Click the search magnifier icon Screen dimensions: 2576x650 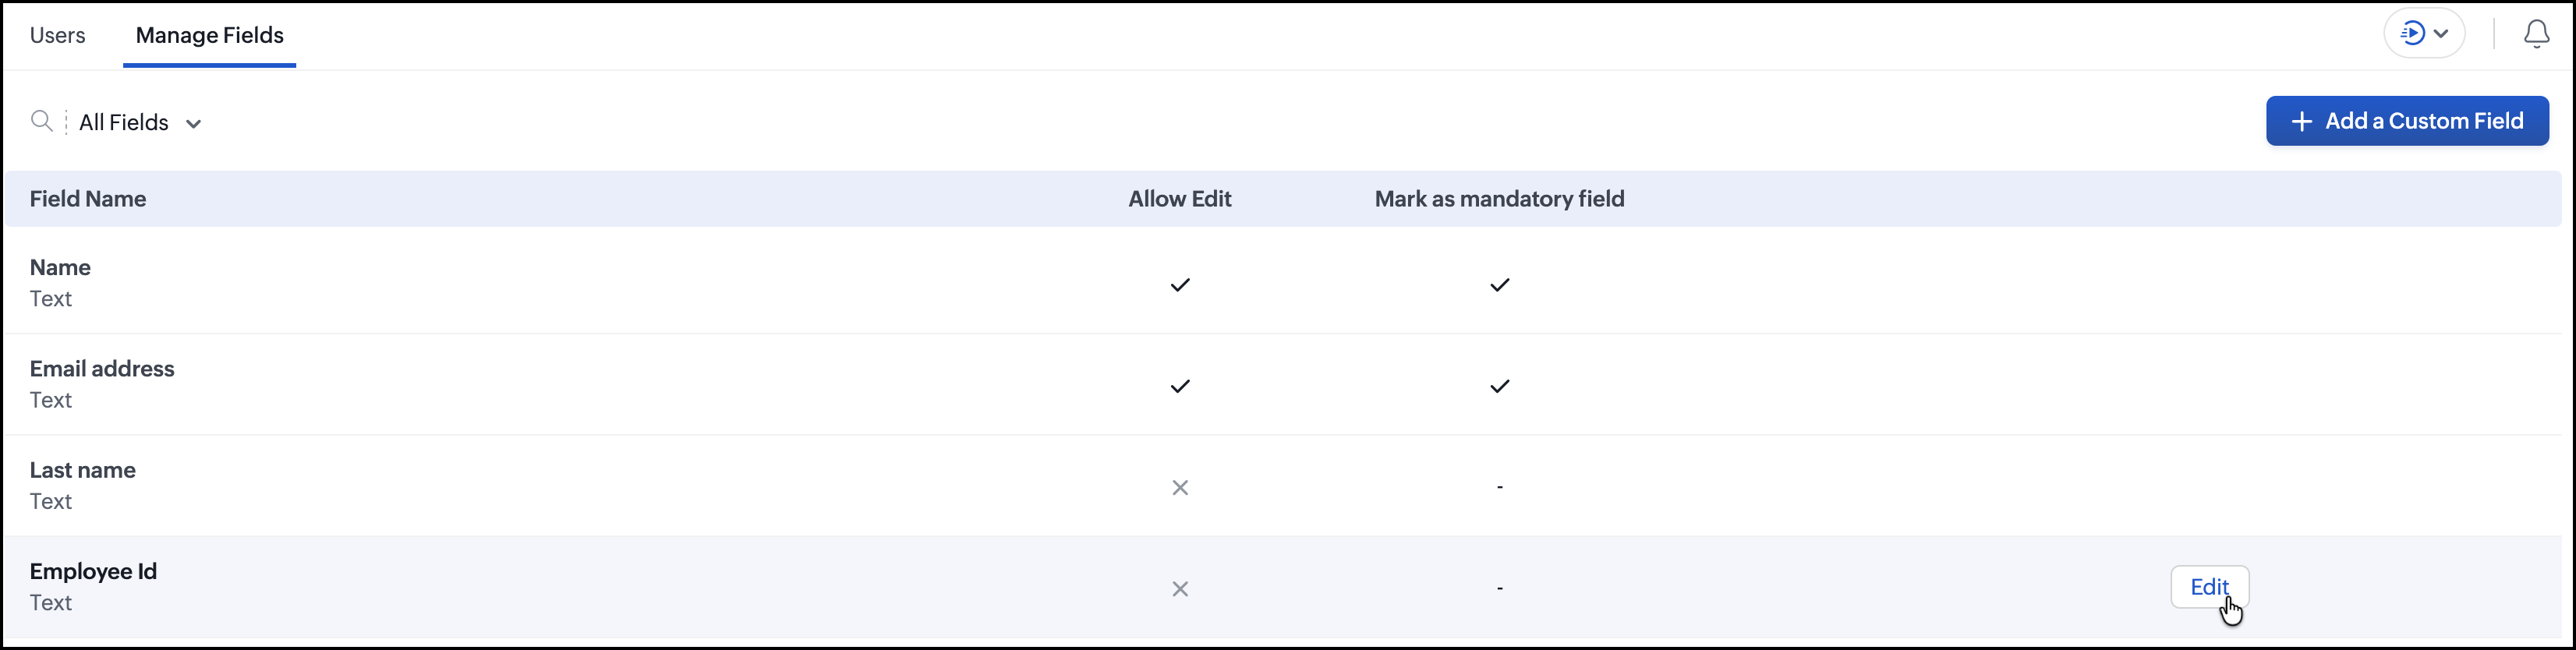point(41,121)
